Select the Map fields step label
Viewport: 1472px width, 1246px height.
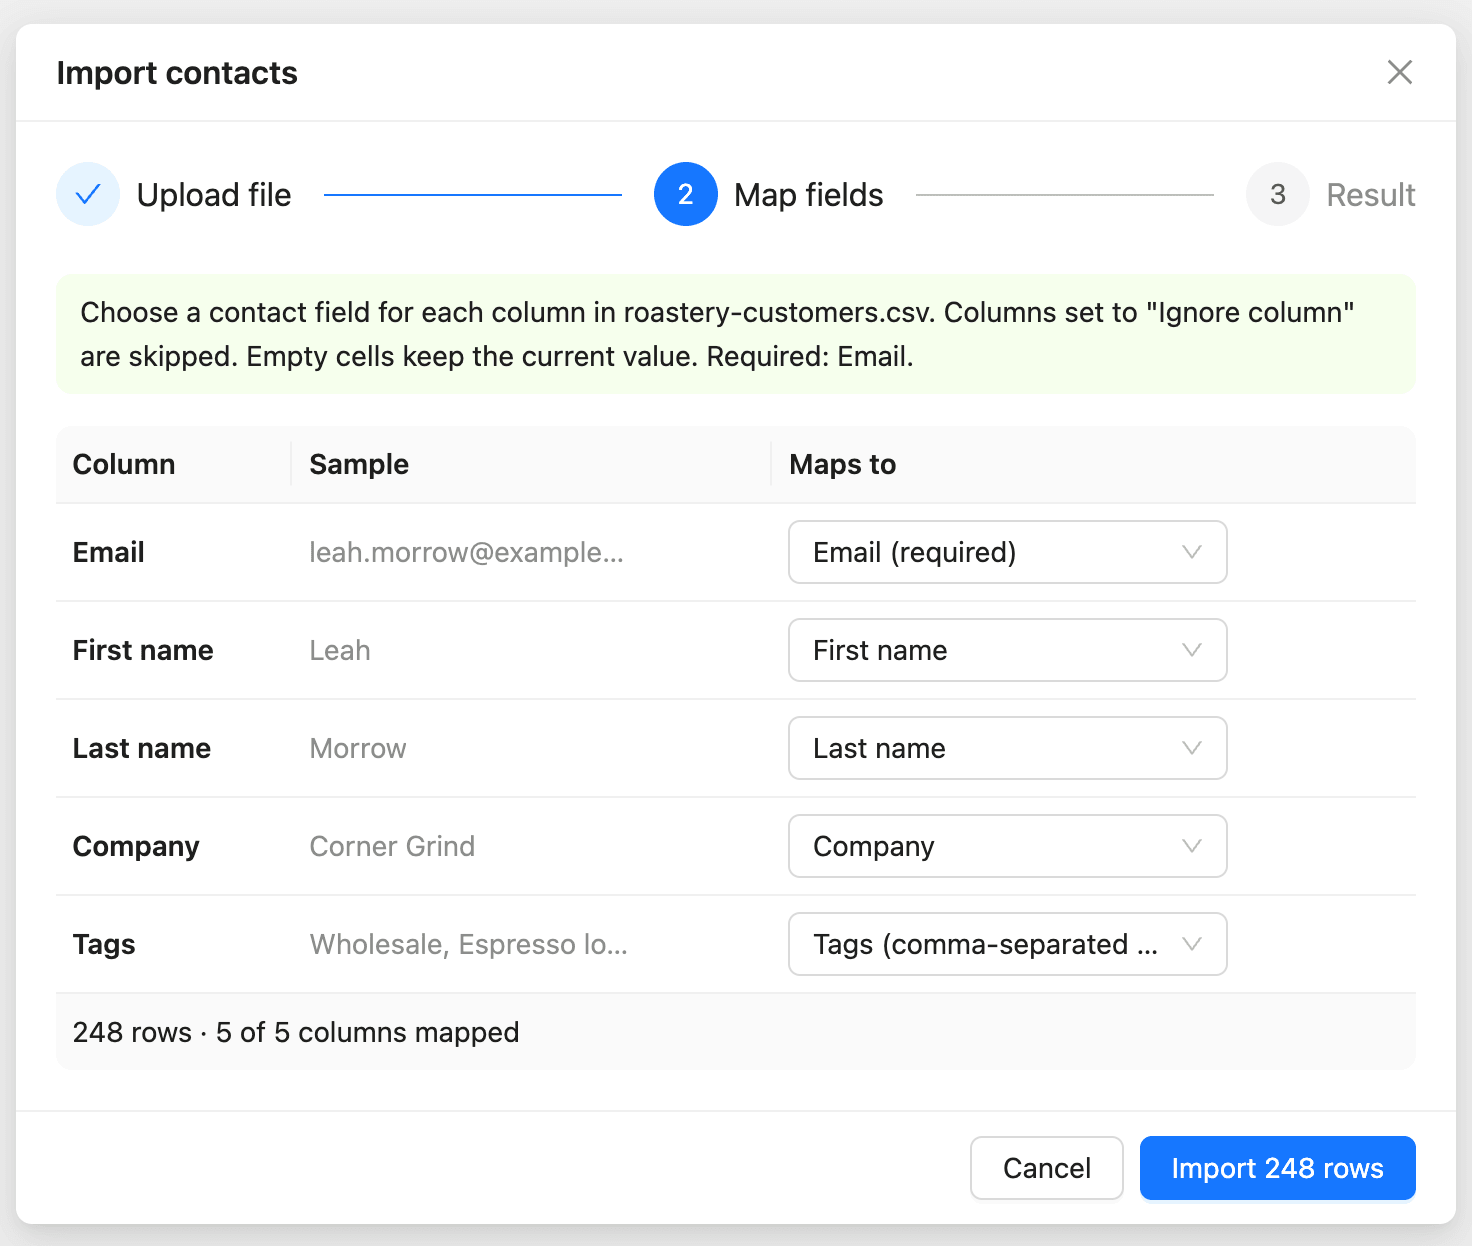809,195
